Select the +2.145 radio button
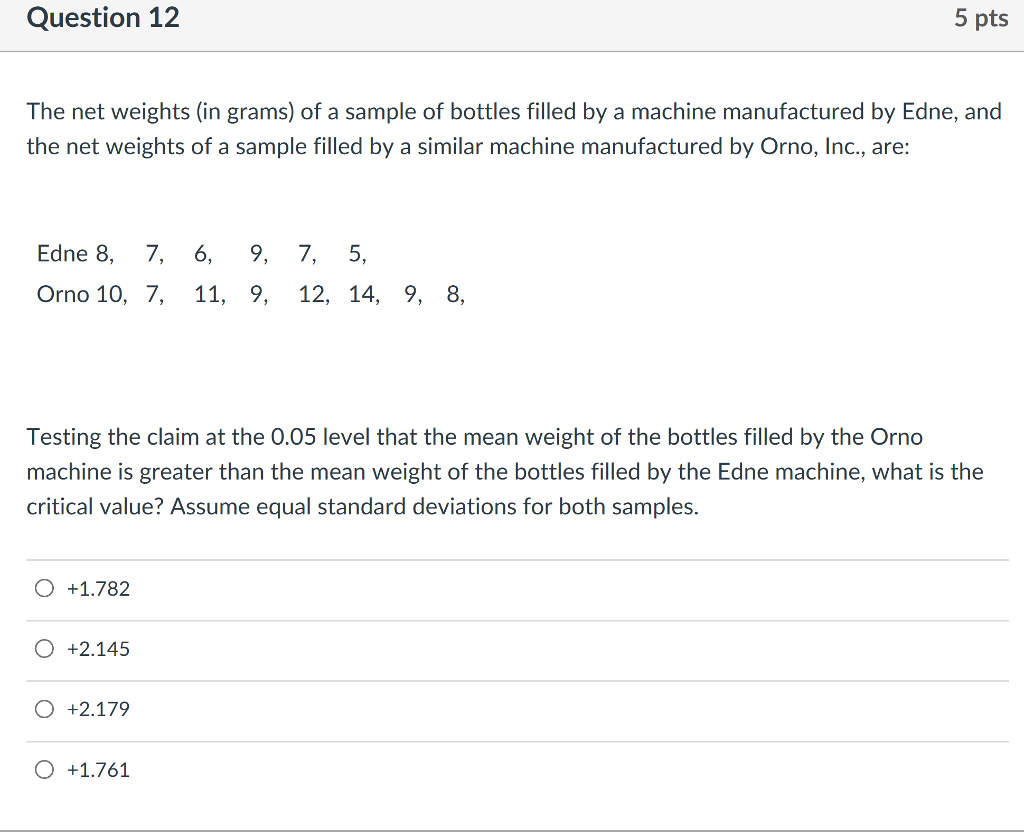1024x836 pixels. 44,648
